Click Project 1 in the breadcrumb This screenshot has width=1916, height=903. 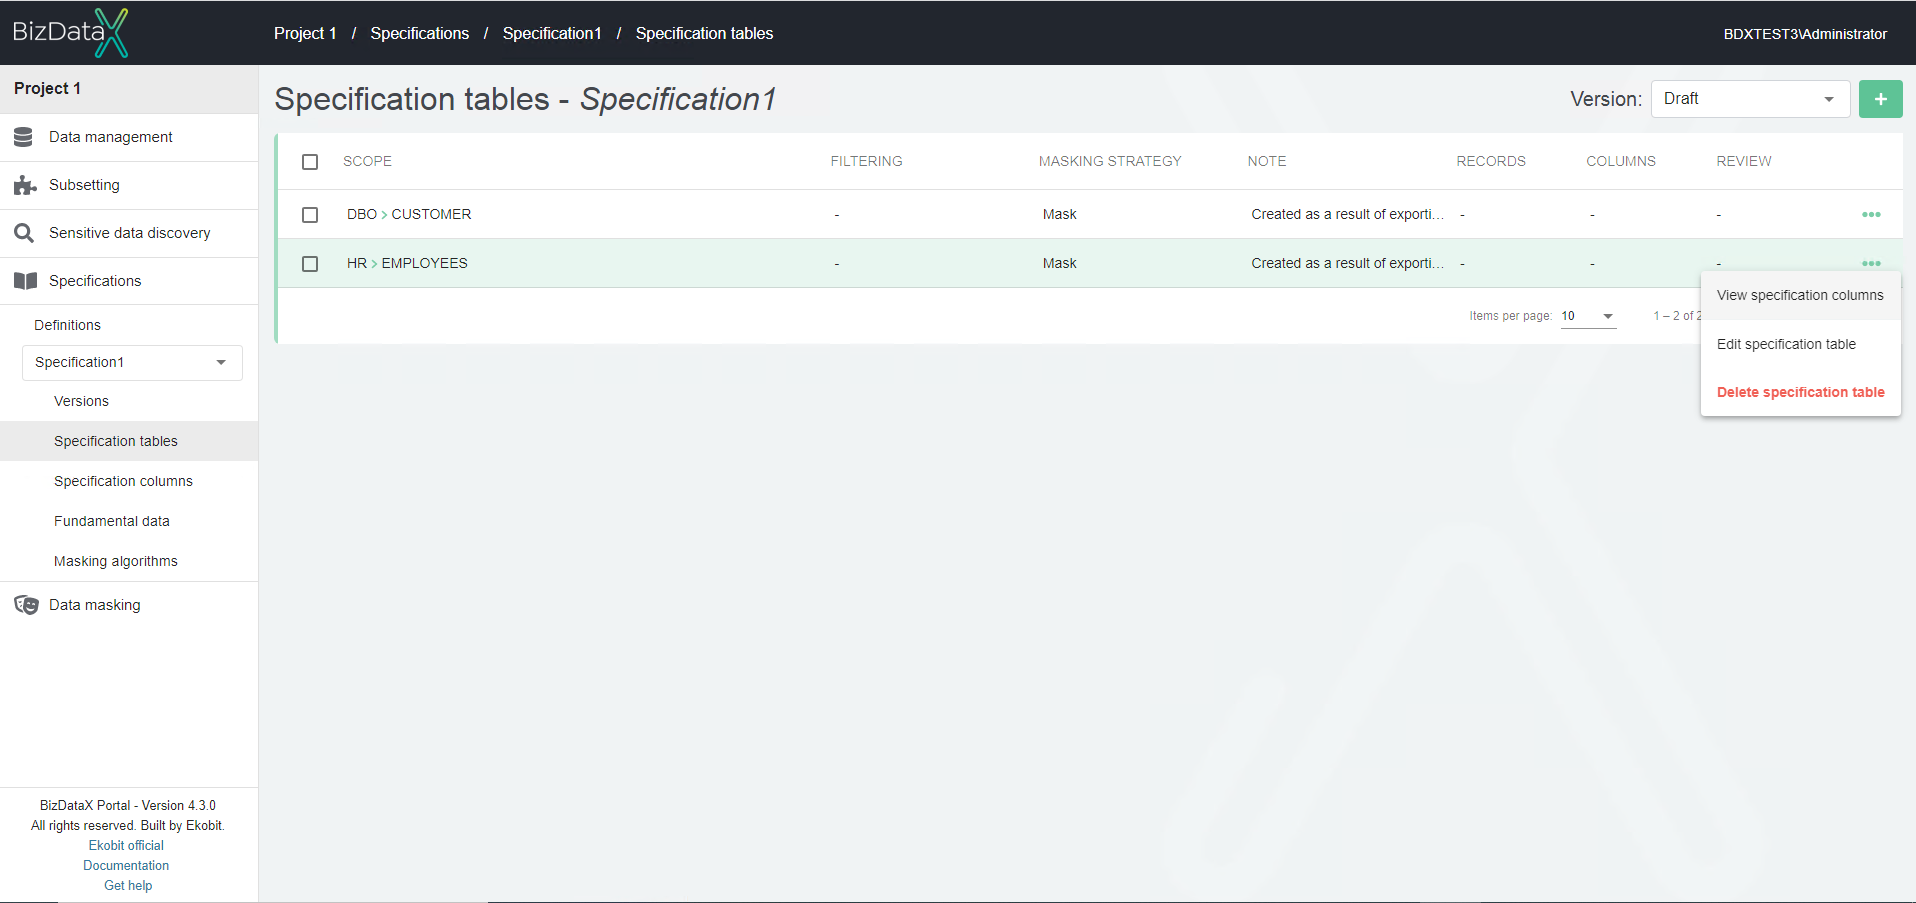coord(305,33)
